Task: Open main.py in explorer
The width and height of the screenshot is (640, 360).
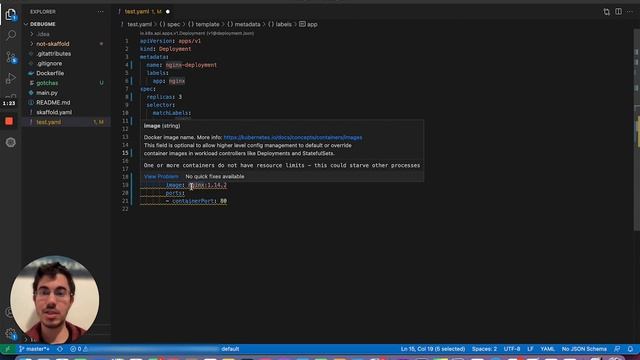Action: tap(47, 93)
